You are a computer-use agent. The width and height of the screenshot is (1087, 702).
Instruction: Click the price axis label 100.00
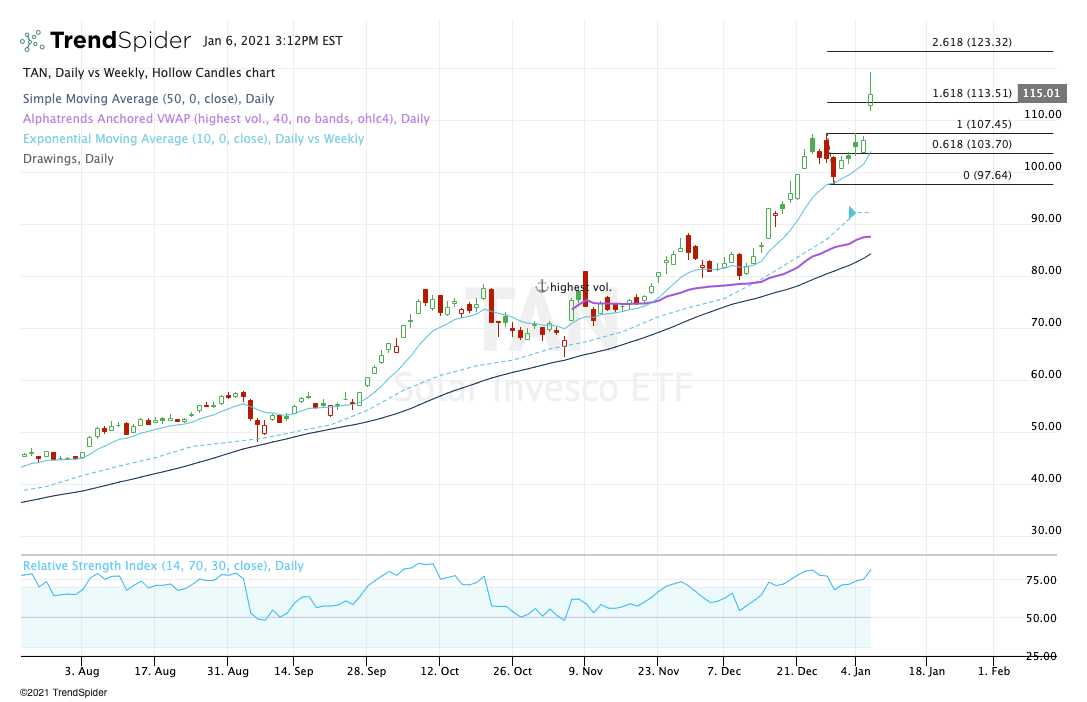click(1045, 166)
